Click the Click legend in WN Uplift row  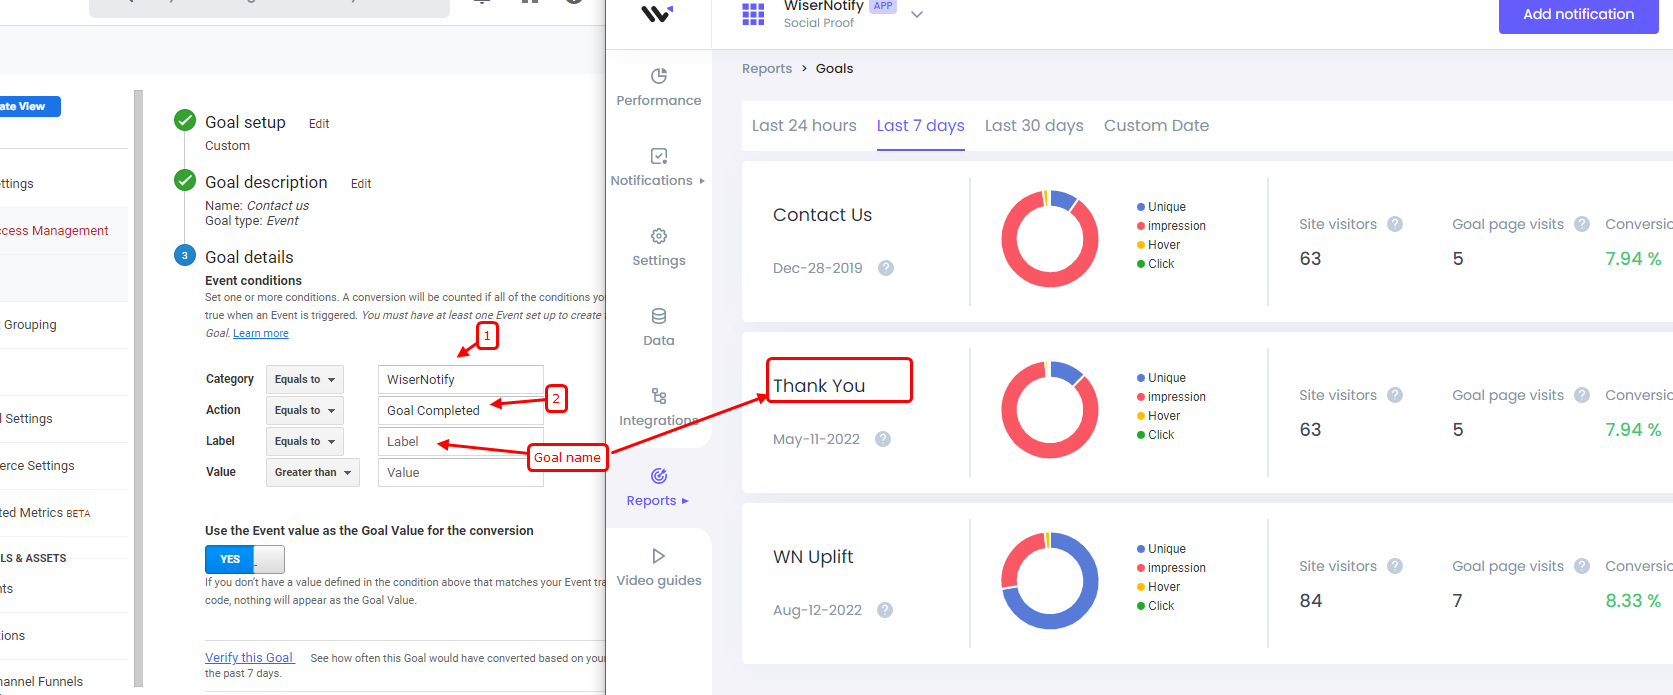click(1155, 606)
